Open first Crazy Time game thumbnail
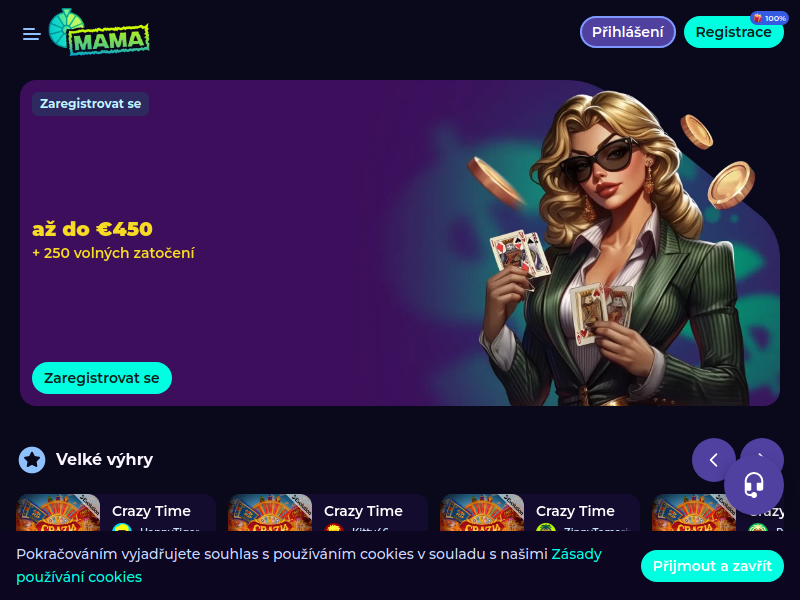The image size is (800, 600). tap(58, 512)
